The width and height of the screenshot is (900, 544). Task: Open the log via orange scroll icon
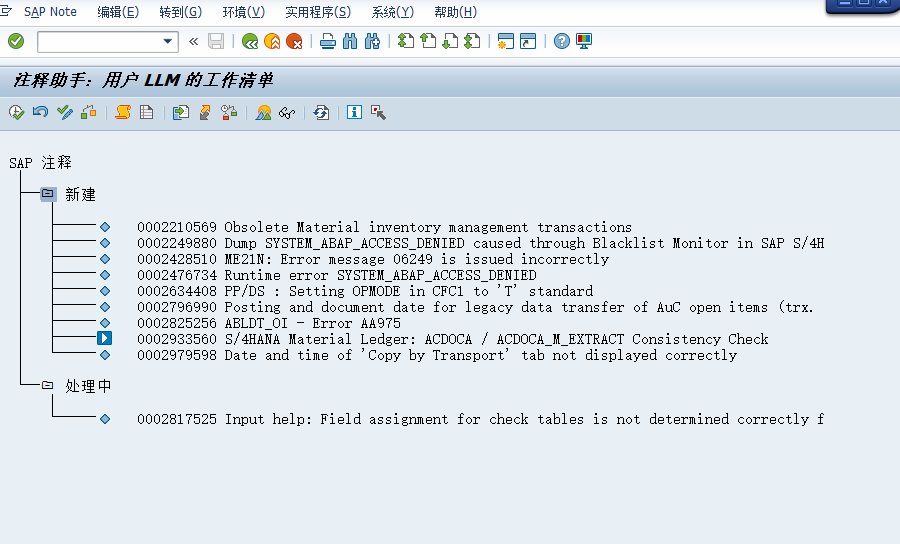[x=122, y=112]
